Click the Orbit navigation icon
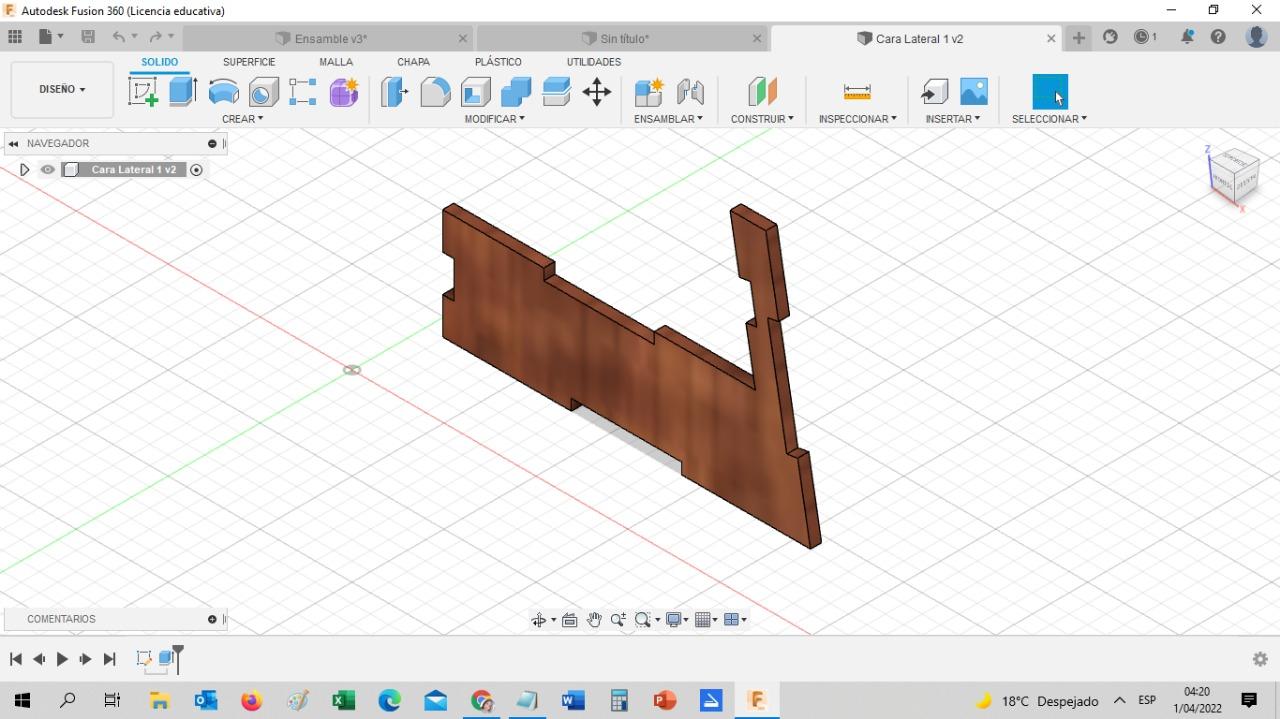This screenshot has height=719, width=1280. coord(538,620)
